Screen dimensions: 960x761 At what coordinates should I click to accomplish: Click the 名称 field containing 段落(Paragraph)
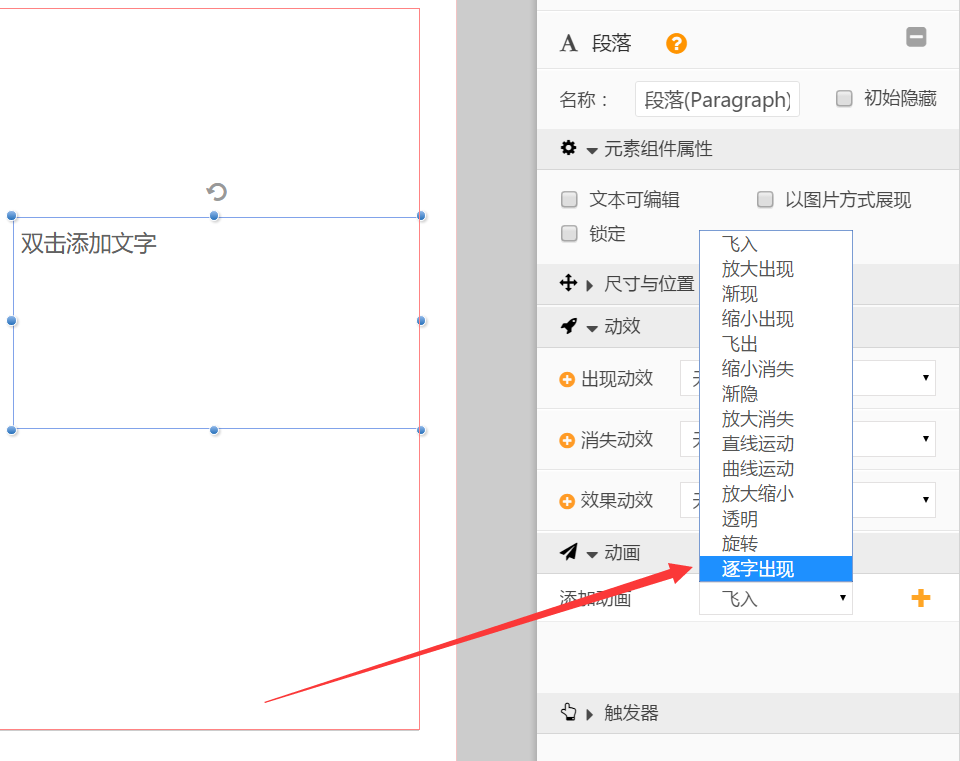(717, 100)
